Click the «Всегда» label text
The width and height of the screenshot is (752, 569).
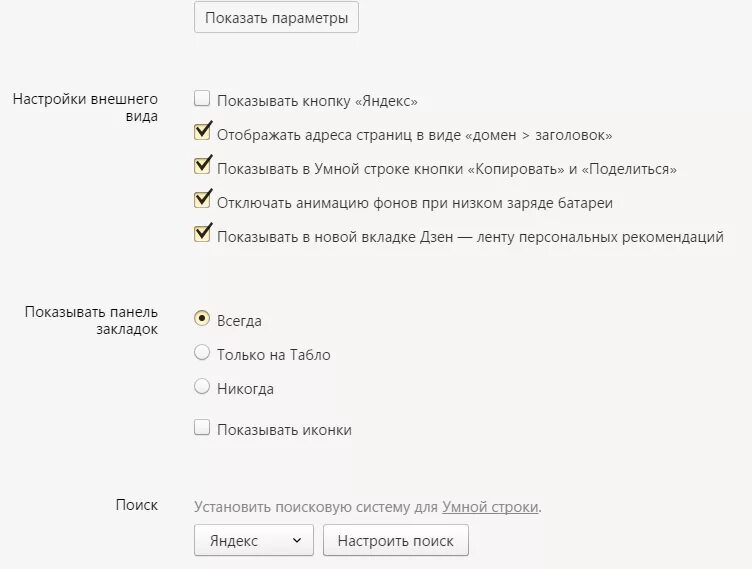[x=239, y=321]
